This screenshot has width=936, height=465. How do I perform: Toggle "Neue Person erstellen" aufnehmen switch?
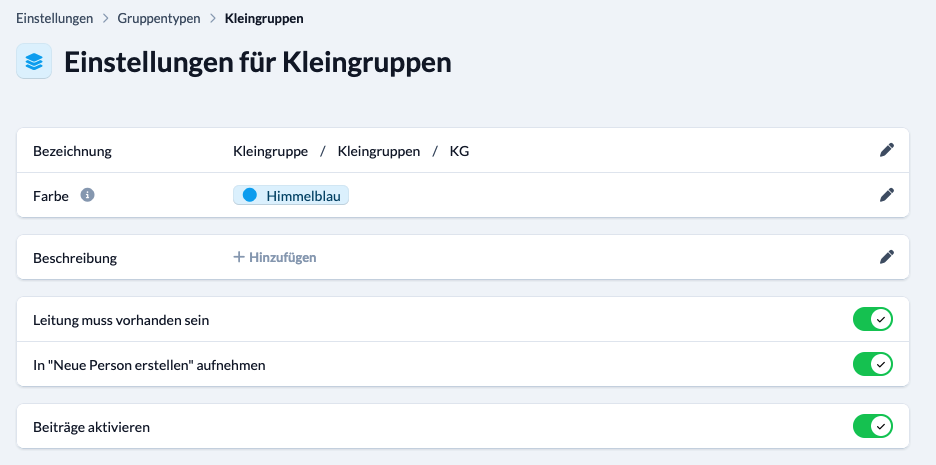coord(872,364)
